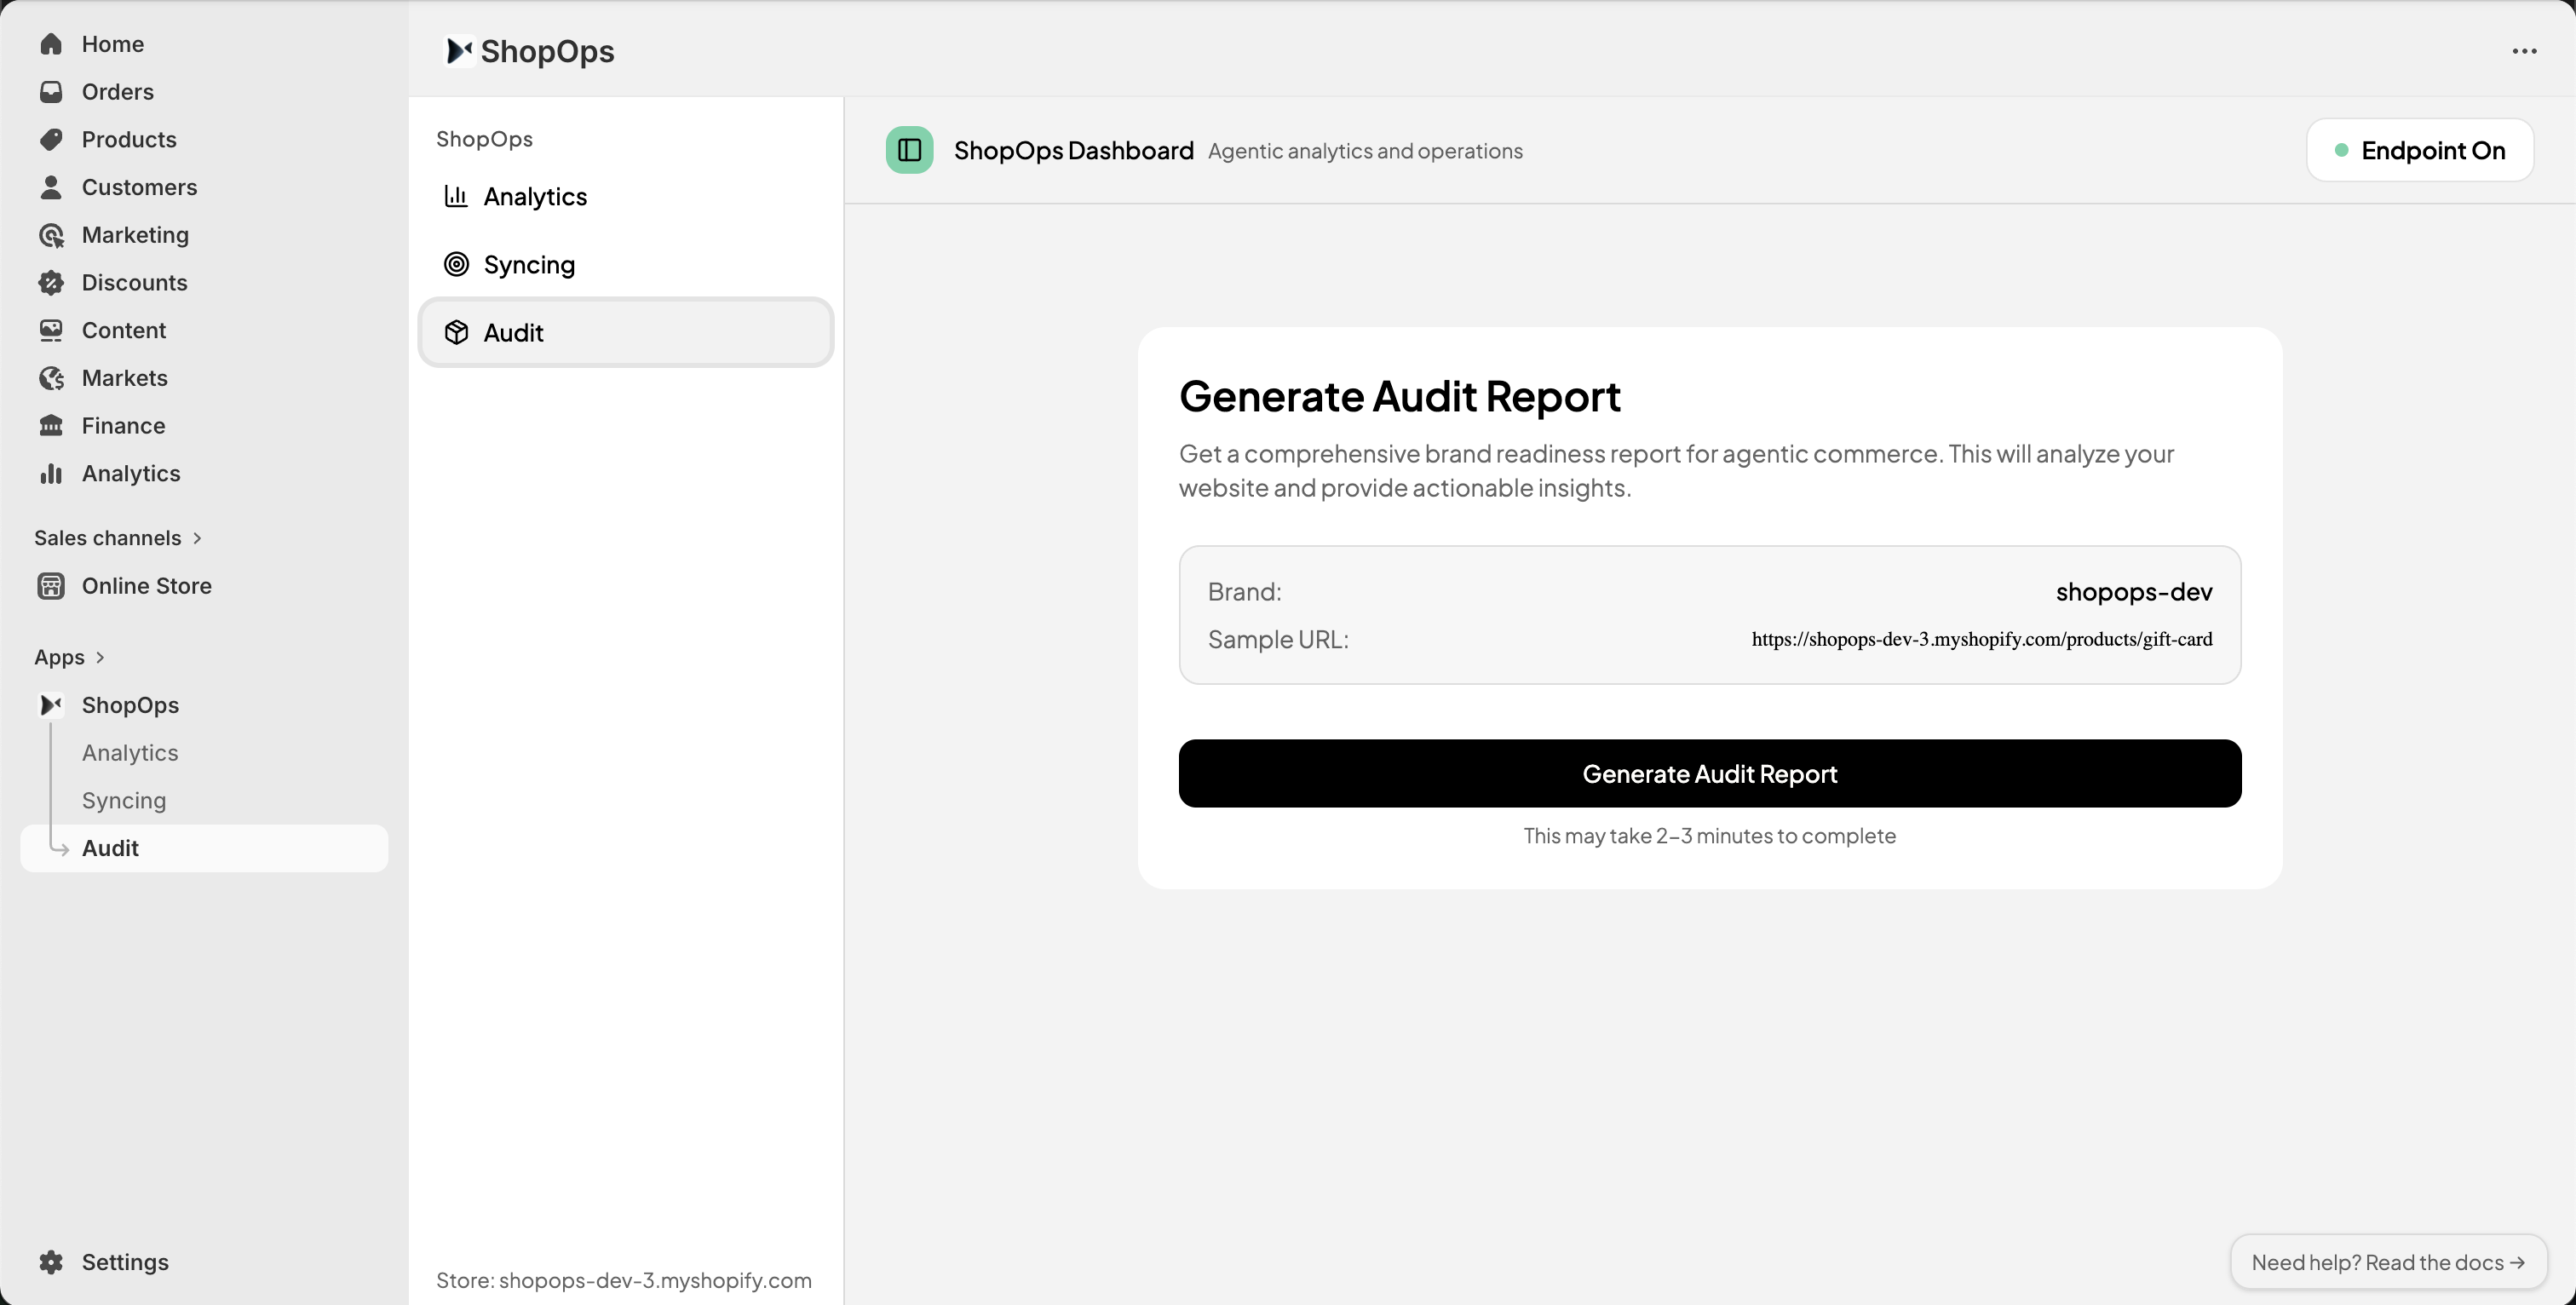The height and width of the screenshot is (1305, 2576).
Task: Open Orders using the package icon
Action: pyautogui.click(x=52, y=91)
